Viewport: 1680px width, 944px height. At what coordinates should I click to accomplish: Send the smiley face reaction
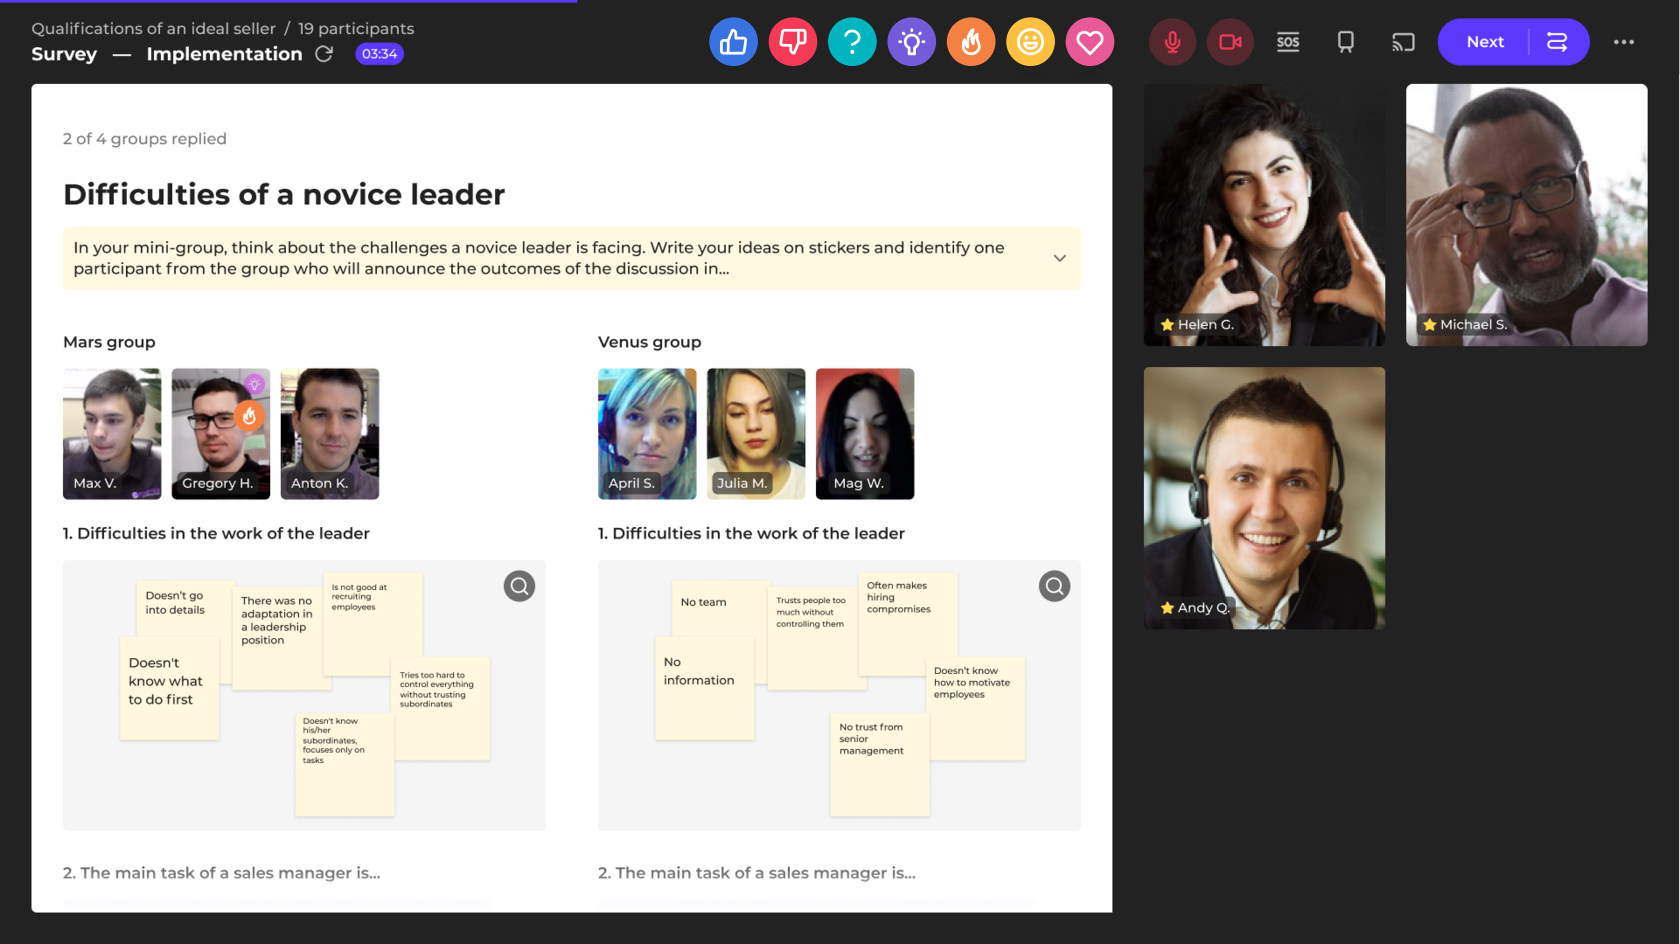coord(1030,42)
